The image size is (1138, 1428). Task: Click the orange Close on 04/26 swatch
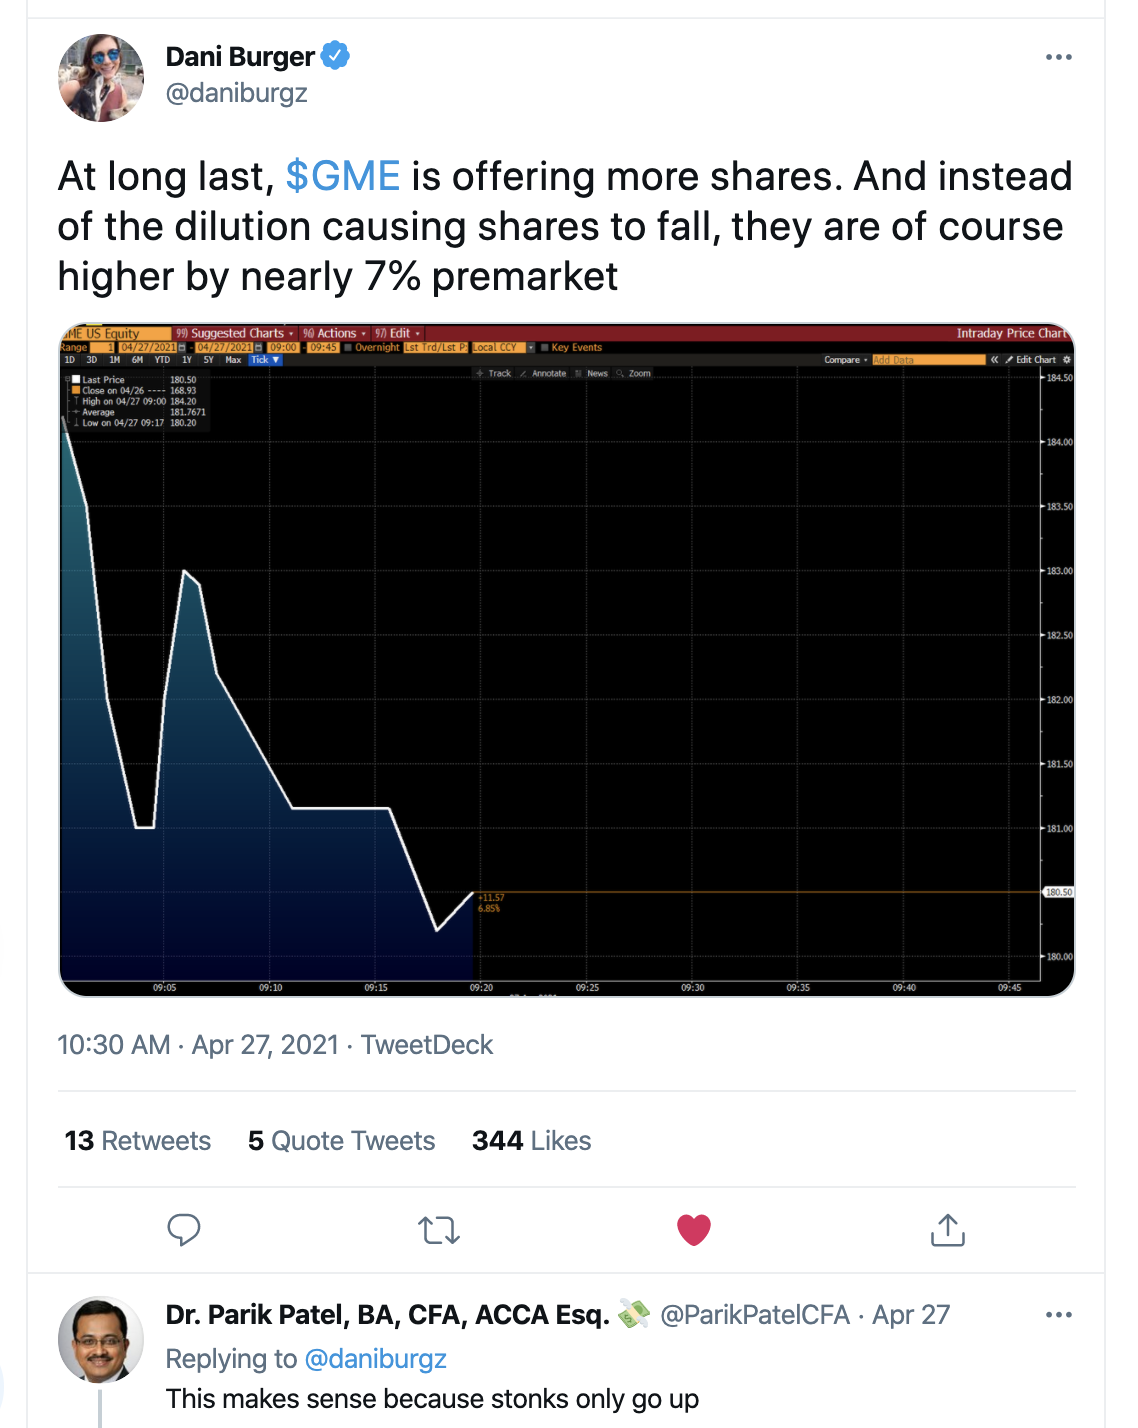coord(76,391)
